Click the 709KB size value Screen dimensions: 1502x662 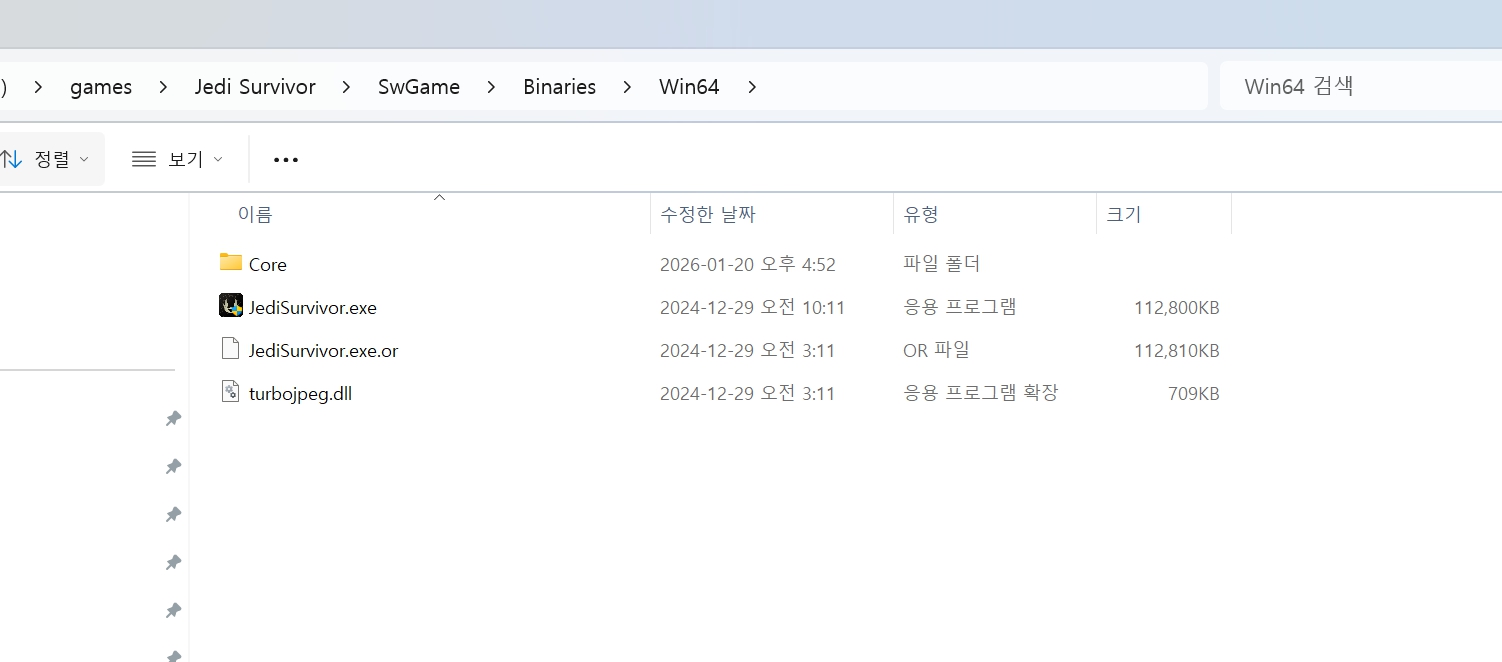click(1194, 394)
